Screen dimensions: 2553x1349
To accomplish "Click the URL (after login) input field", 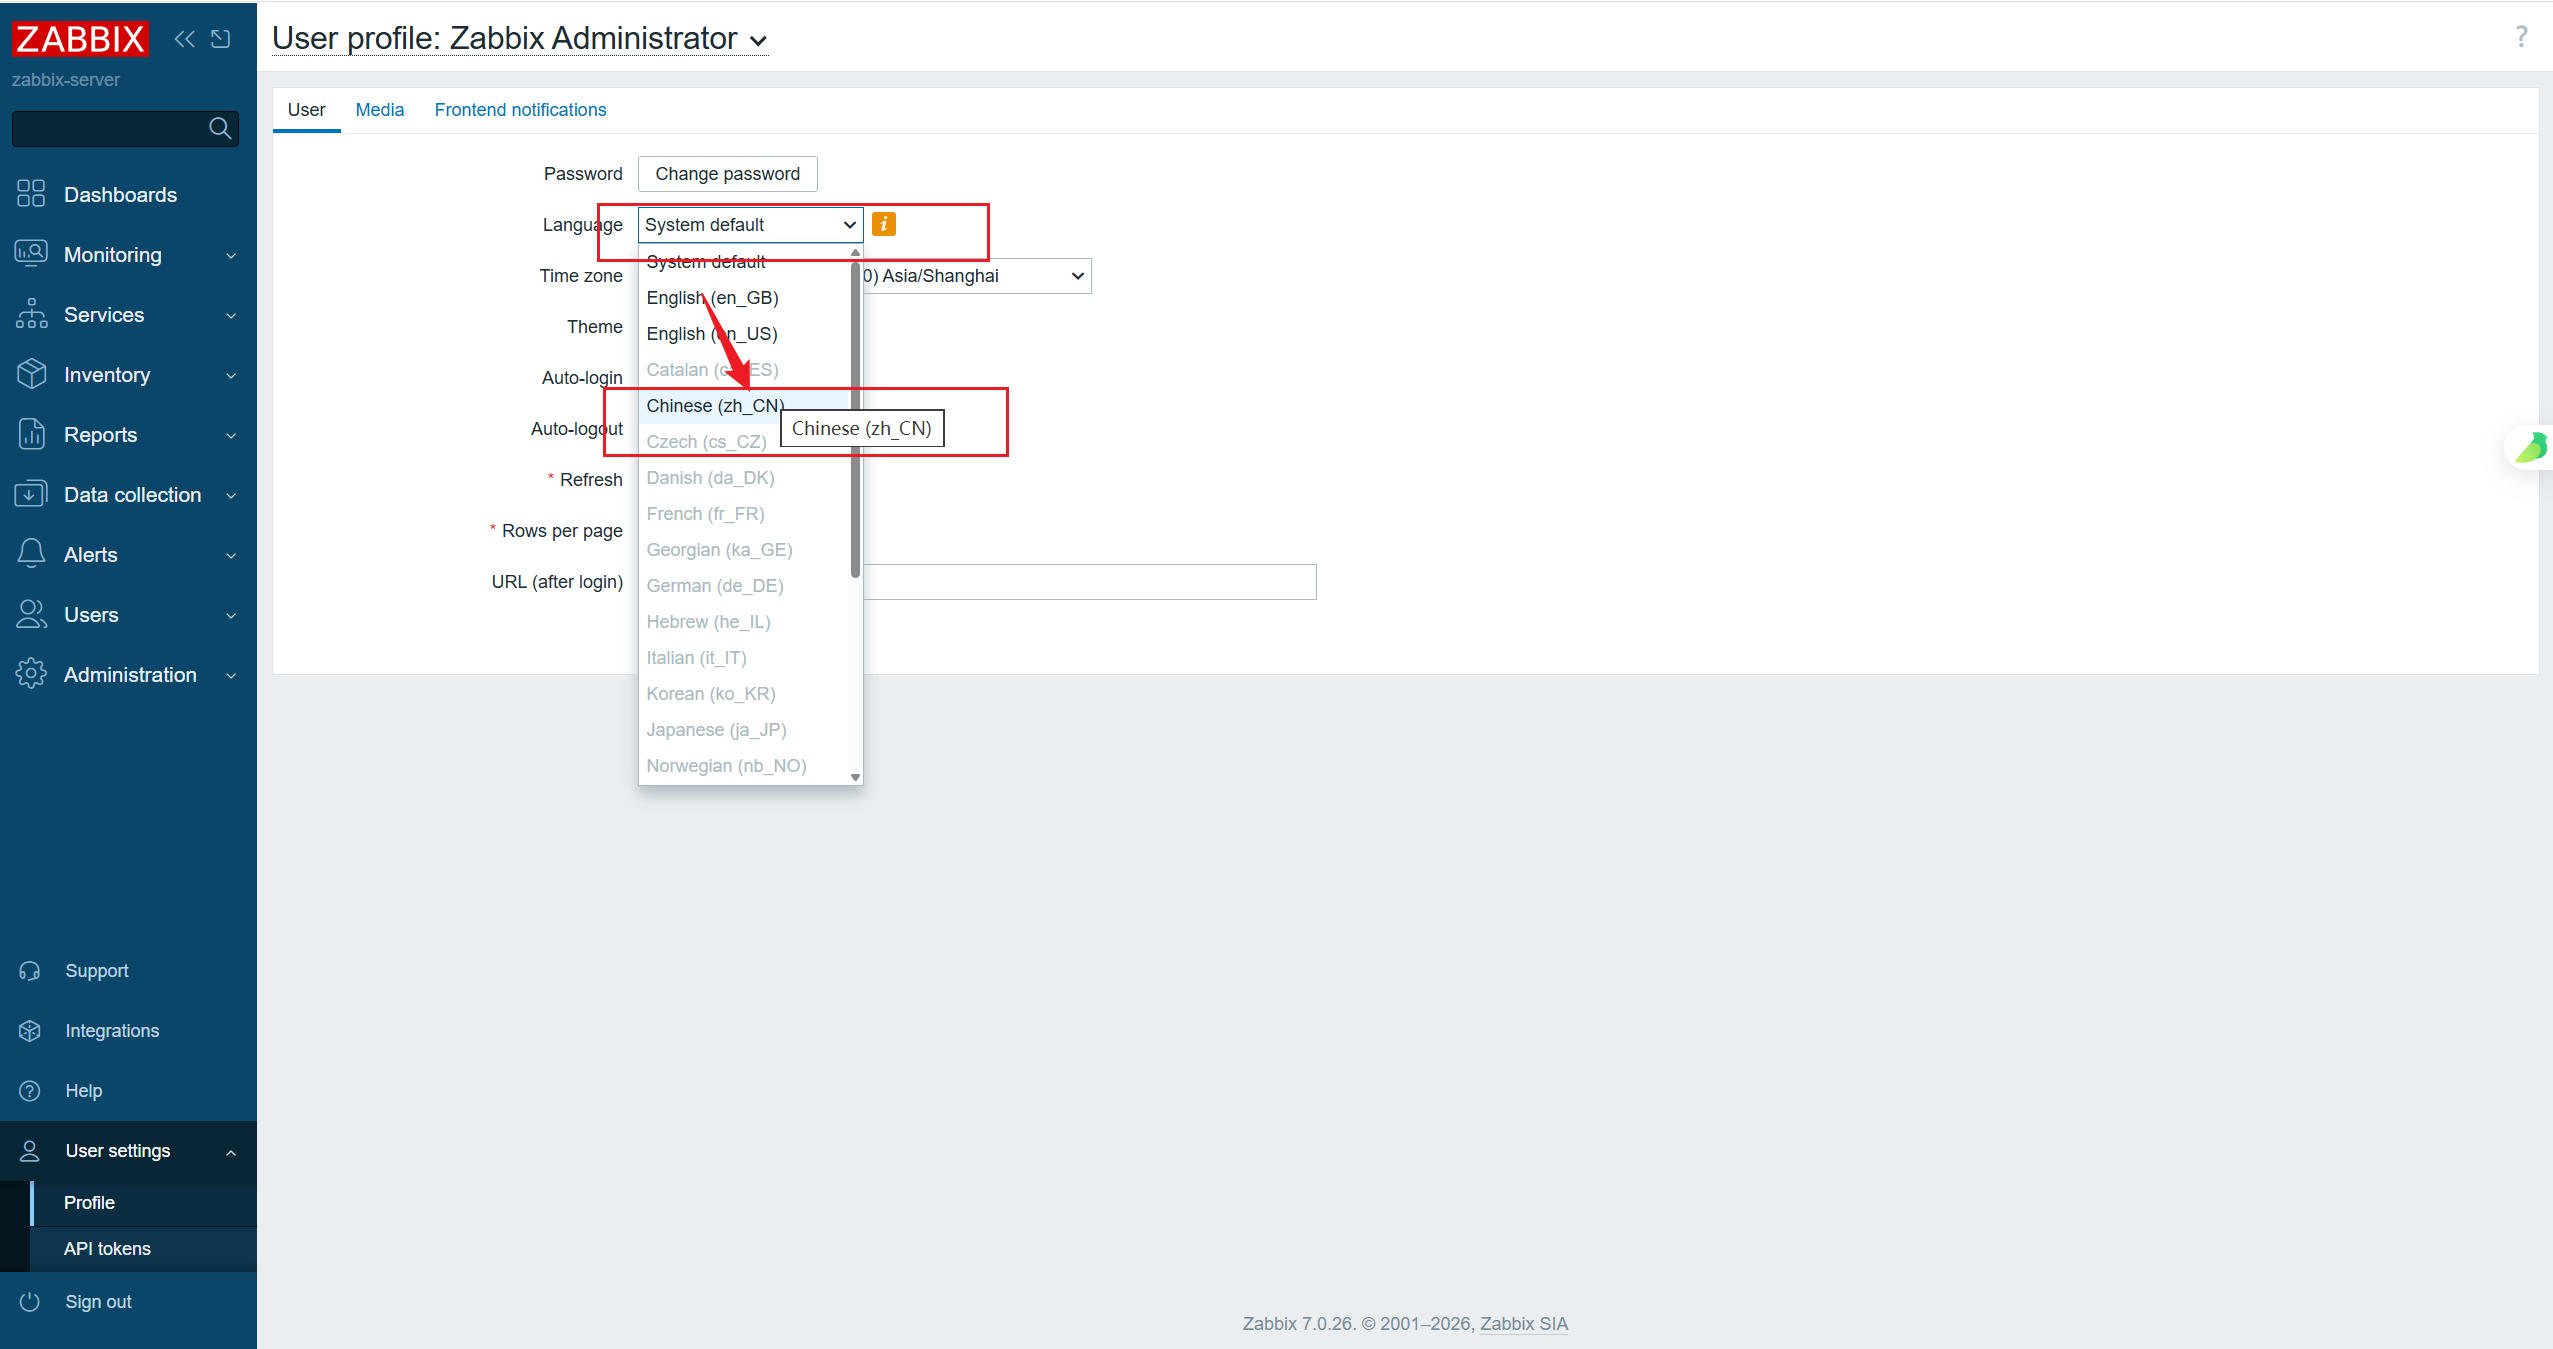I will tap(1090, 582).
